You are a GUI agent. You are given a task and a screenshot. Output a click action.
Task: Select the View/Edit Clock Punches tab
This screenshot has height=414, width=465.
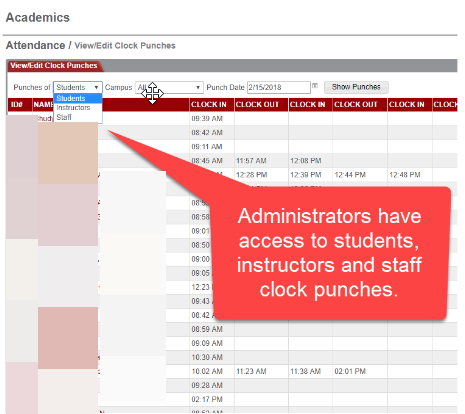54,65
